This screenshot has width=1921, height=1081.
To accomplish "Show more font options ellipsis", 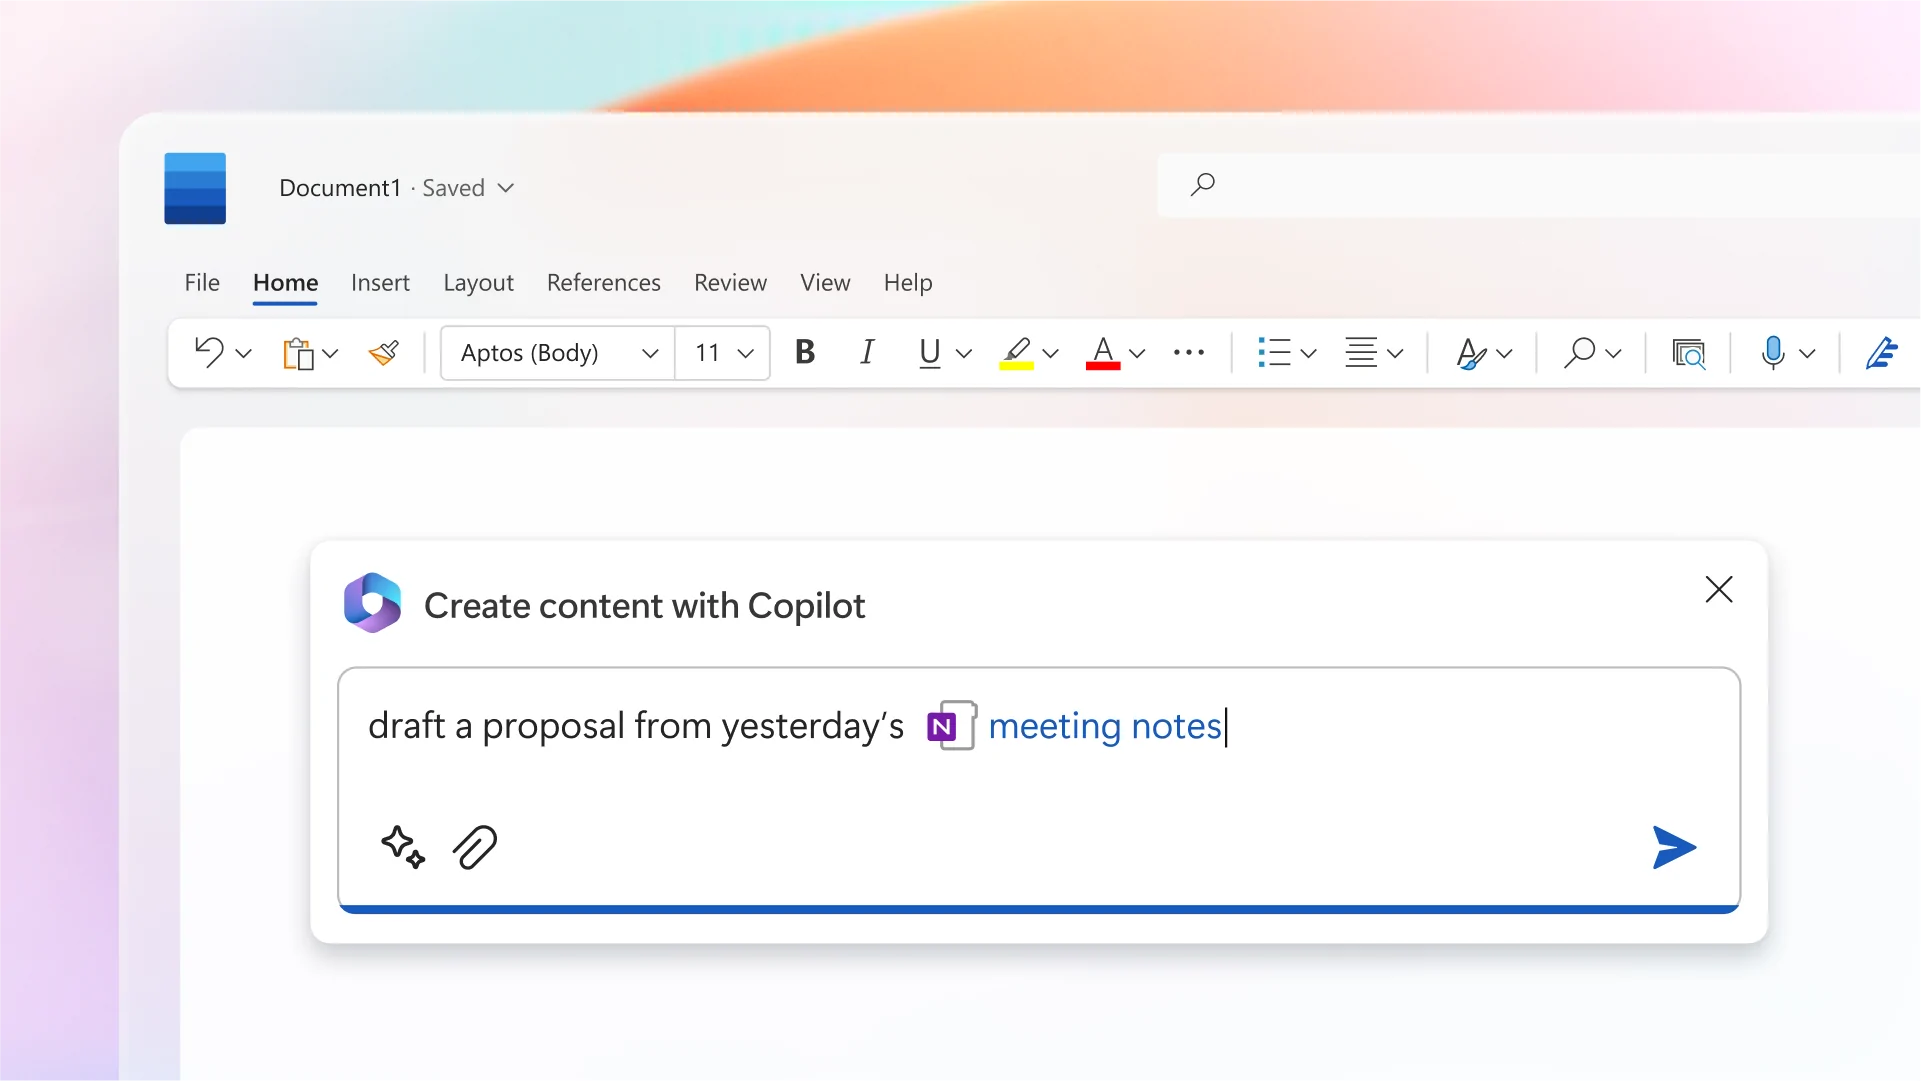I will pos(1189,352).
